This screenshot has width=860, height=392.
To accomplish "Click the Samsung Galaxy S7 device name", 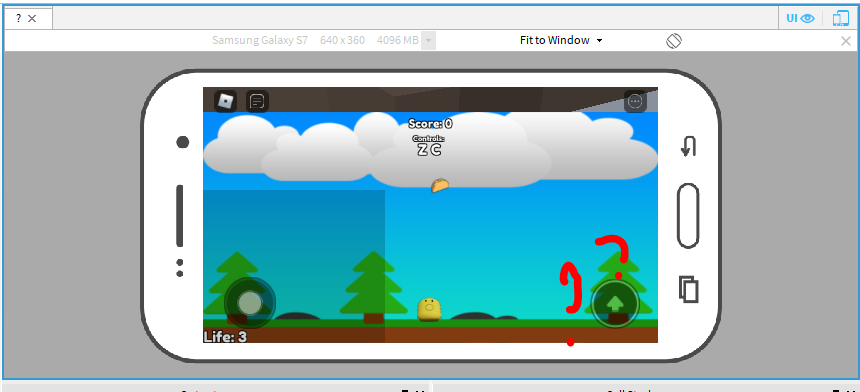I will click(x=260, y=40).
